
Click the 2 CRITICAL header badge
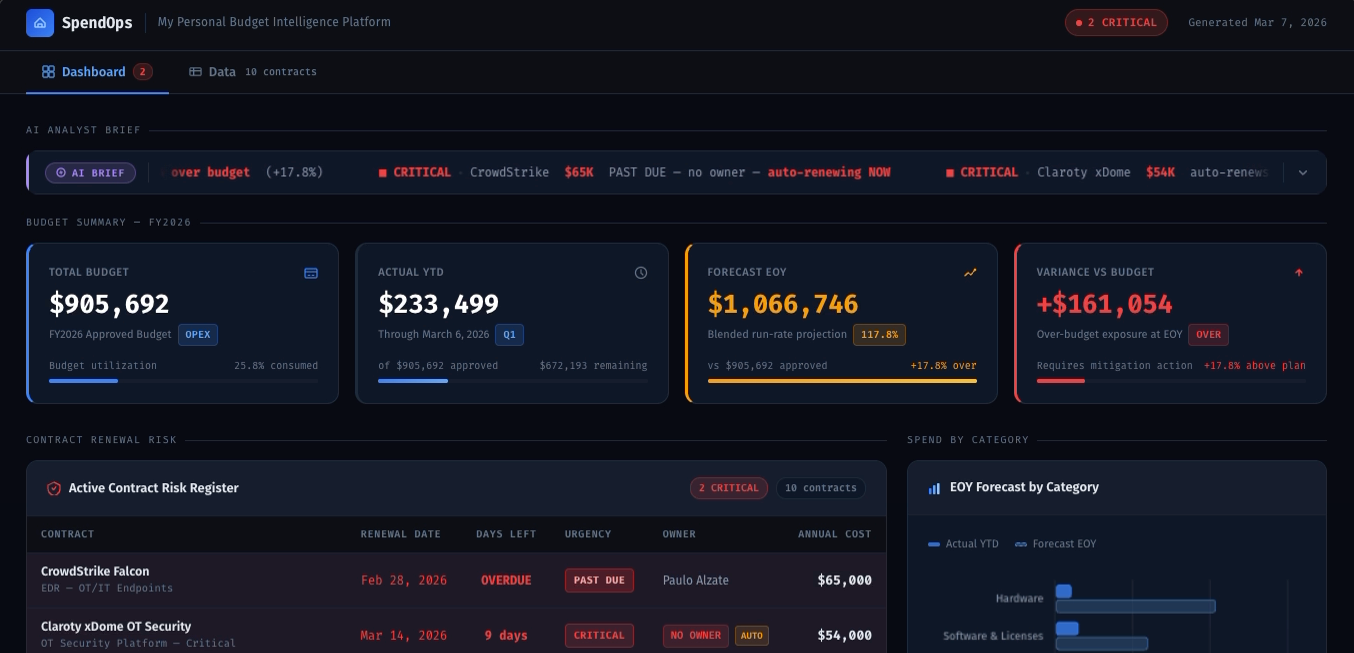click(1116, 21)
